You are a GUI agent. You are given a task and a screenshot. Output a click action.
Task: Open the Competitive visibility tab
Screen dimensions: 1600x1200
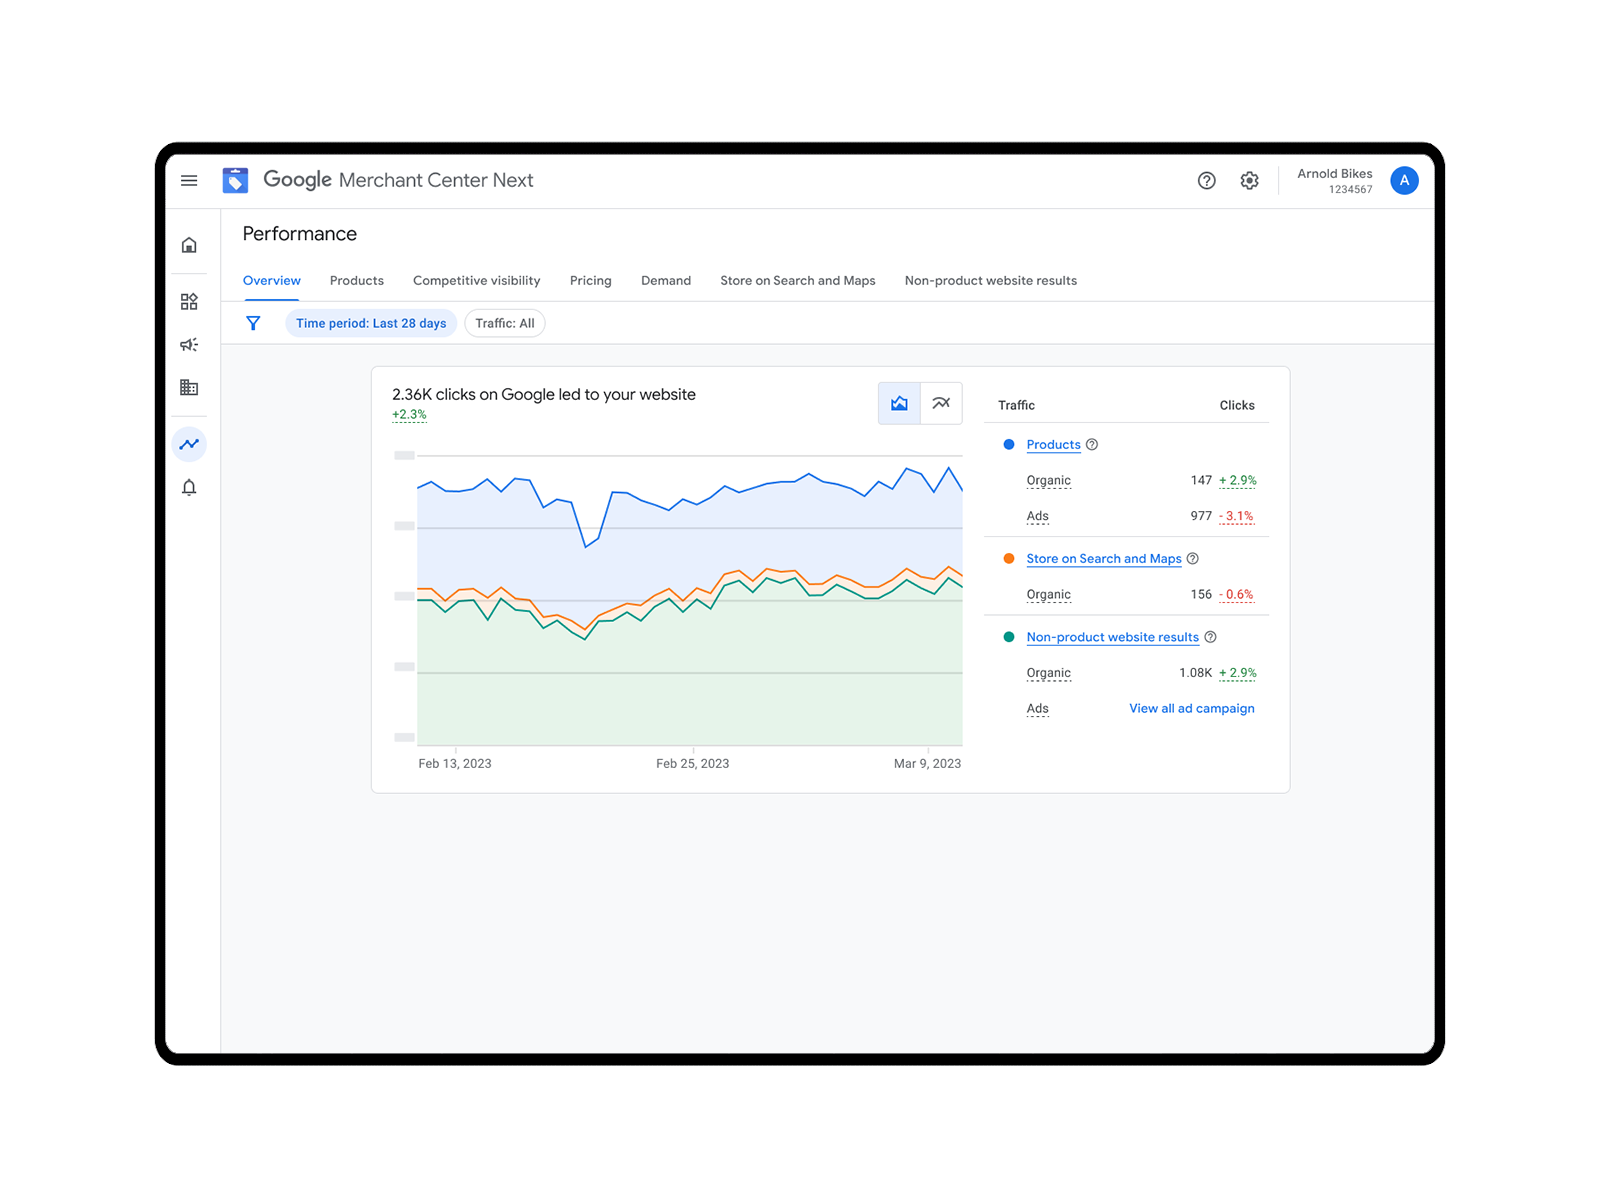(476, 281)
